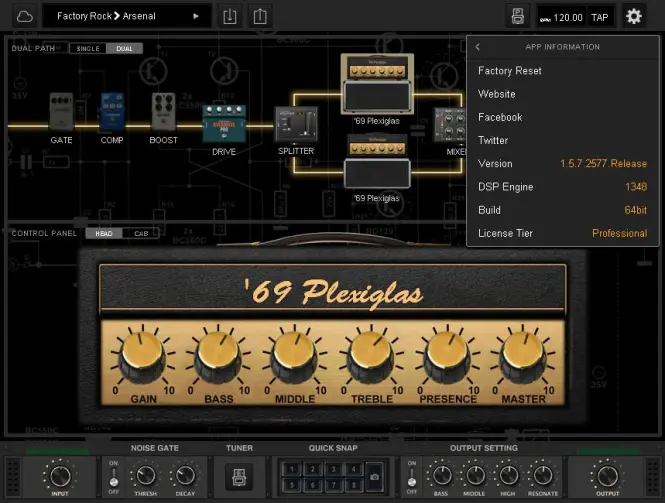Show the CAB control panel
The image size is (665, 503).
(141, 233)
